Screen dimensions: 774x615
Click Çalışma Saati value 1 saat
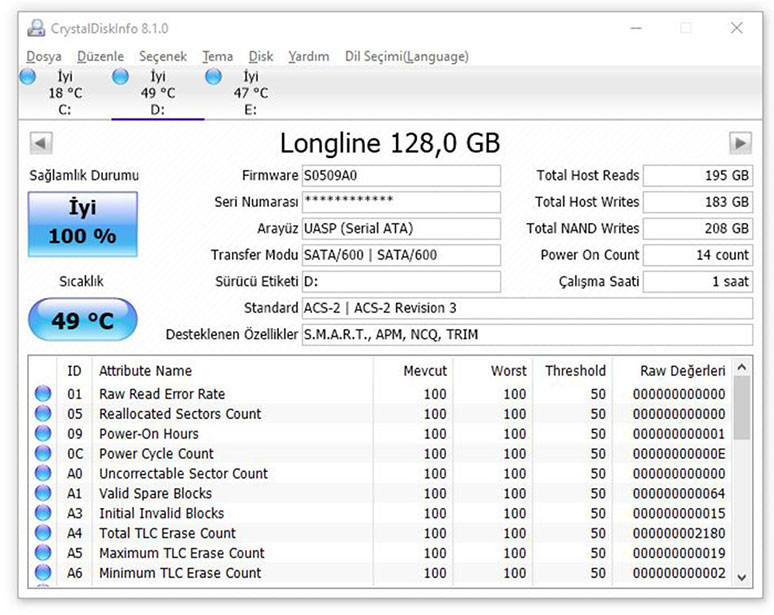click(698, 281)
